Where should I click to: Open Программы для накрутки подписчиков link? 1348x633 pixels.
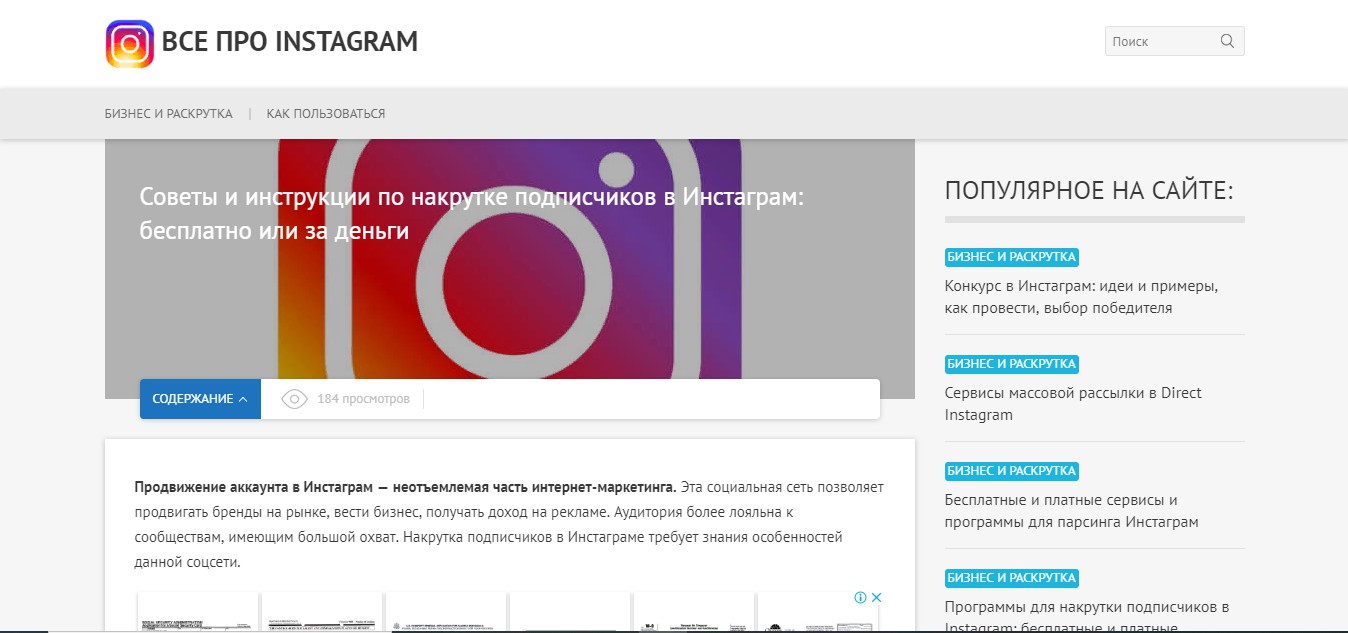coord(1087,616)
